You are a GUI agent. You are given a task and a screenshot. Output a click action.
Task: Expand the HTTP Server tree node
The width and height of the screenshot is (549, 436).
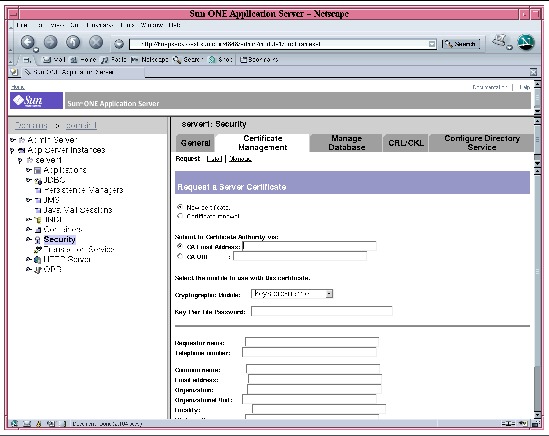29,259
